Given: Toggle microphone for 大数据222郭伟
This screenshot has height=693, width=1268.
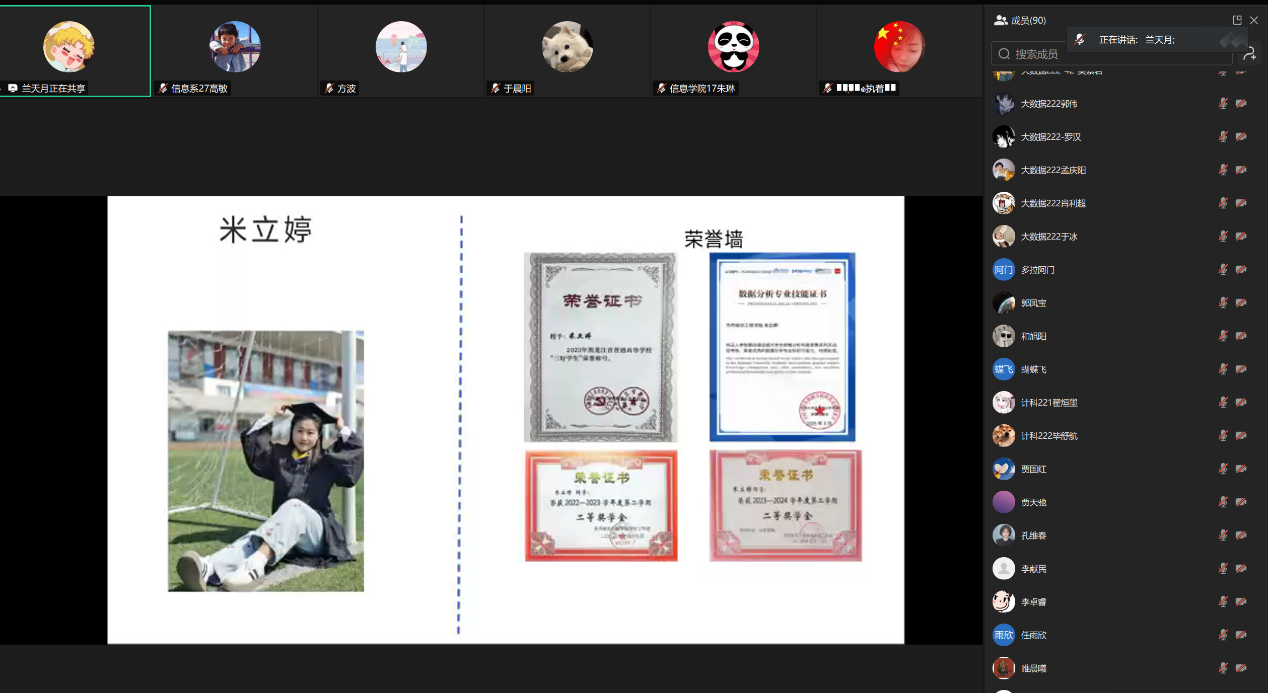Looking at the screenshot, I should point(1223,103).
